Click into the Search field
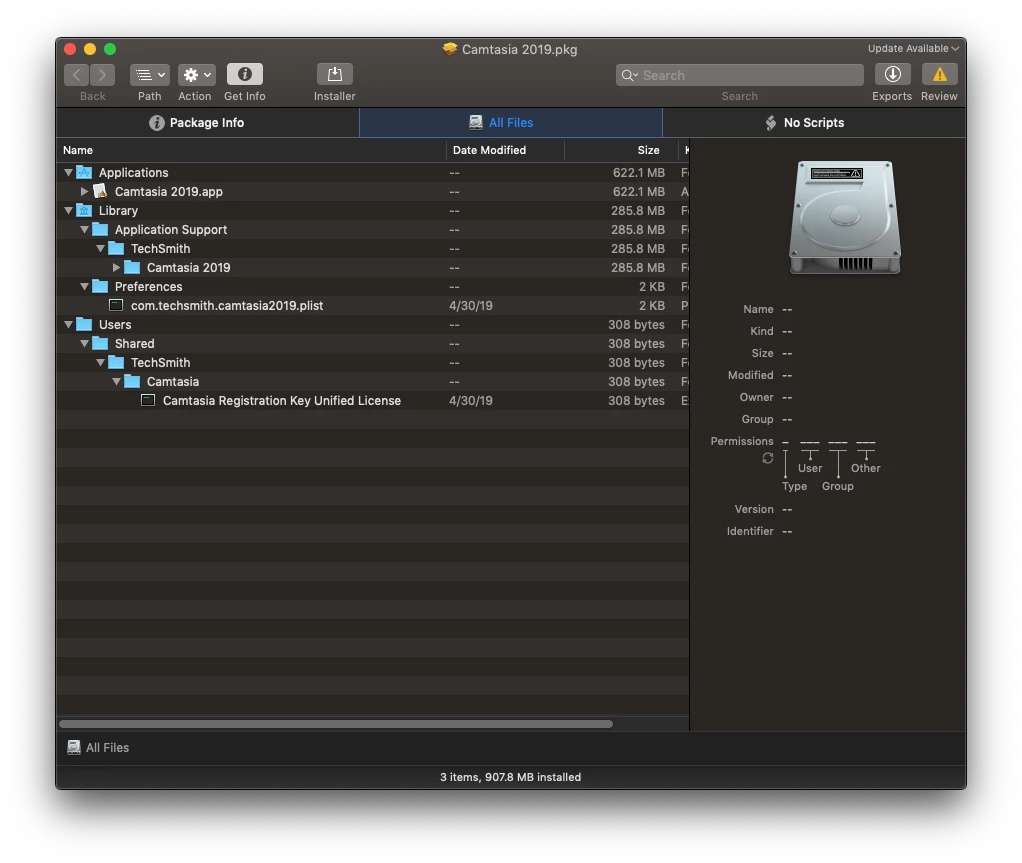The width and height of the screenshot is (1022, 863). click(739, 75)
